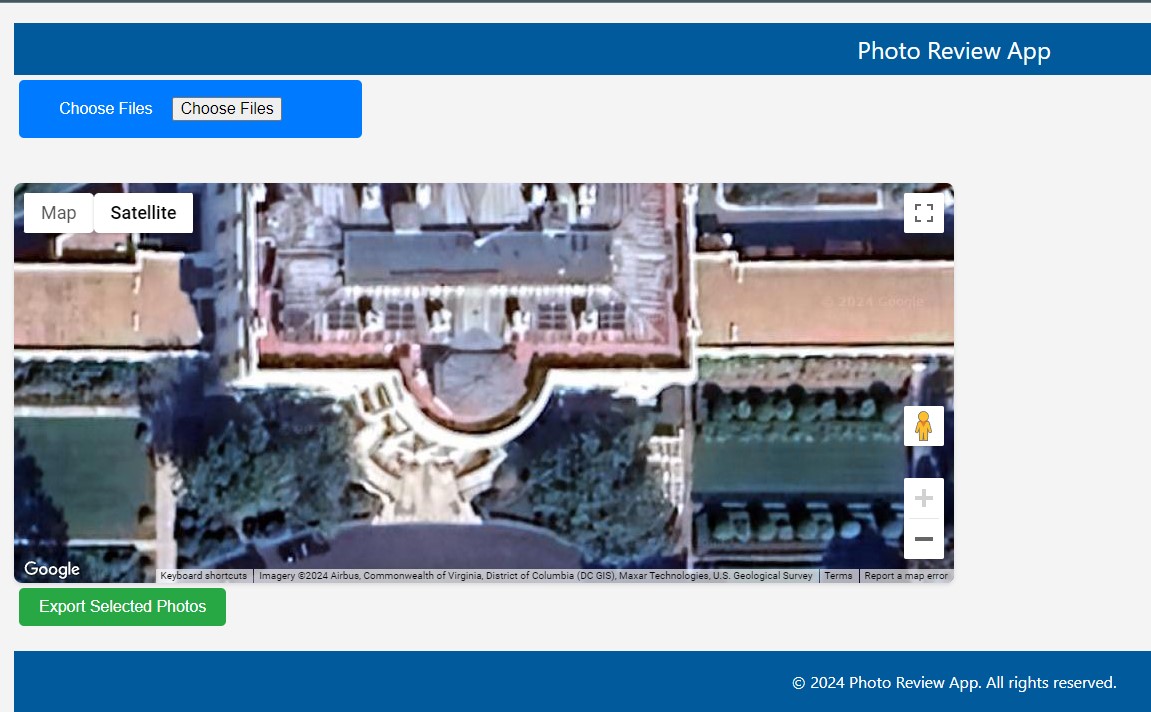Zoom out using the minus icon

(x=923, y=538)
